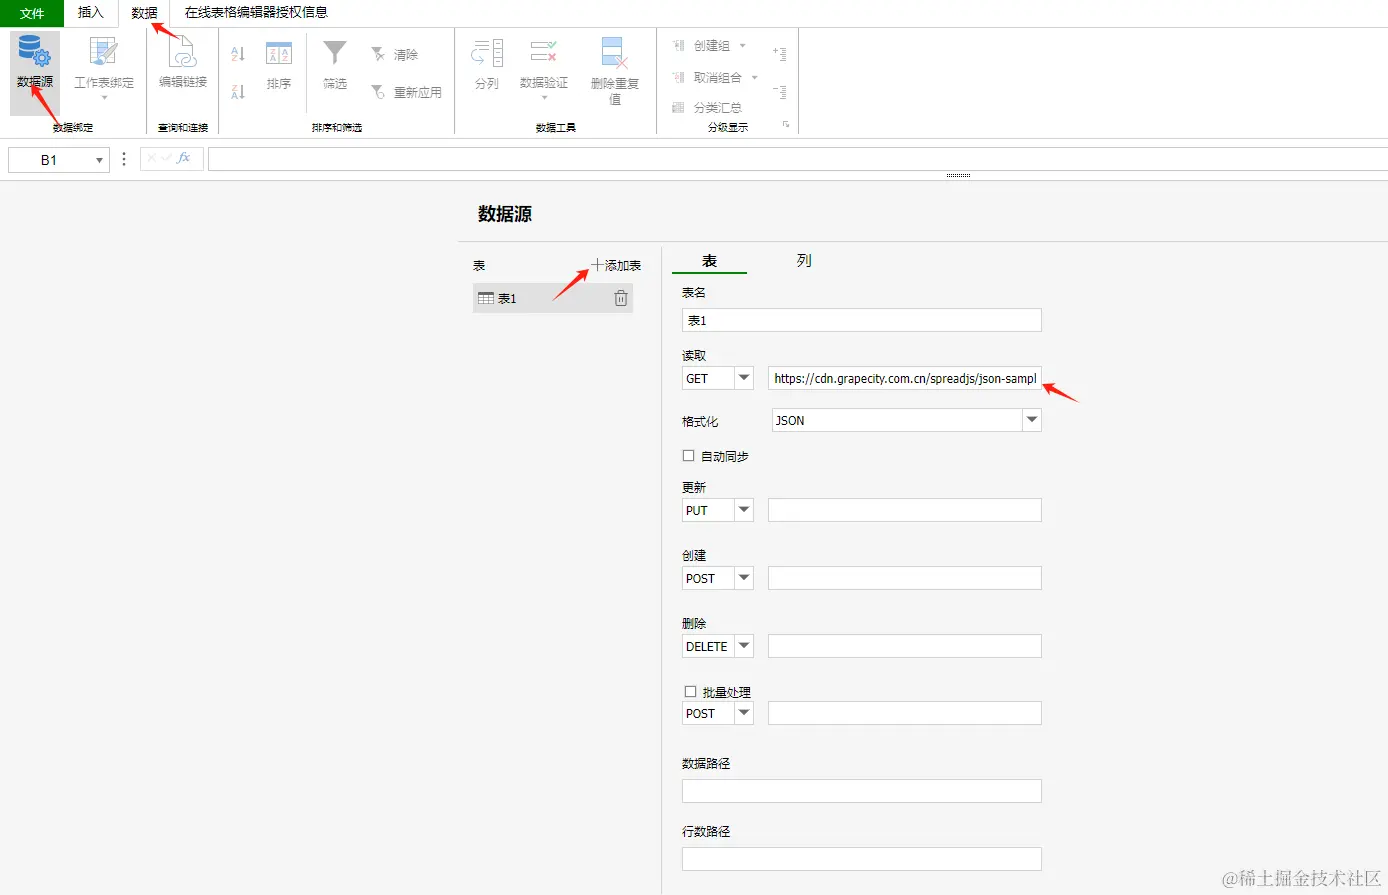Open the JSON 格式化 format dropdown
This screenshot has width=1388, height=895.
pyautogui.click(x=1032, y=420)
